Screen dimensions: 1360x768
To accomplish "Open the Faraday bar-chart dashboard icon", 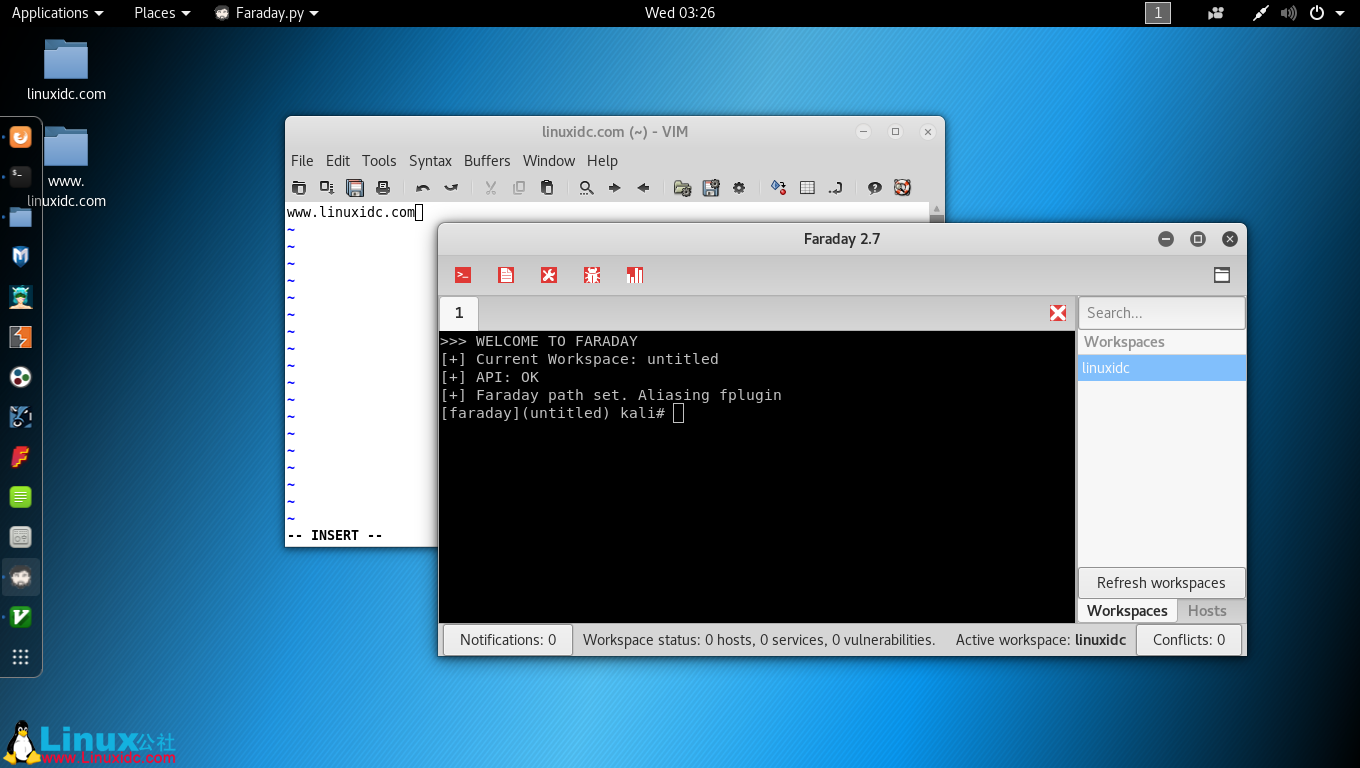I will pyautogui.click(x=635, y=275).
